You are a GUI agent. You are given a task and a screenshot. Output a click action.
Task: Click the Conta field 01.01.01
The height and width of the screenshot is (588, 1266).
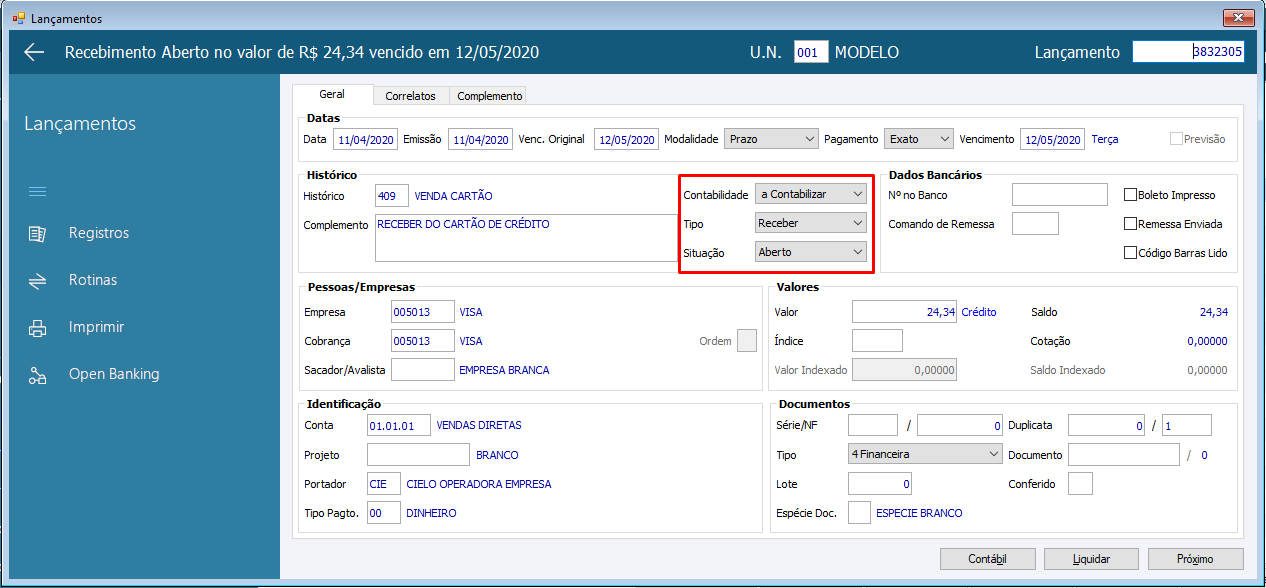(398, 425)
